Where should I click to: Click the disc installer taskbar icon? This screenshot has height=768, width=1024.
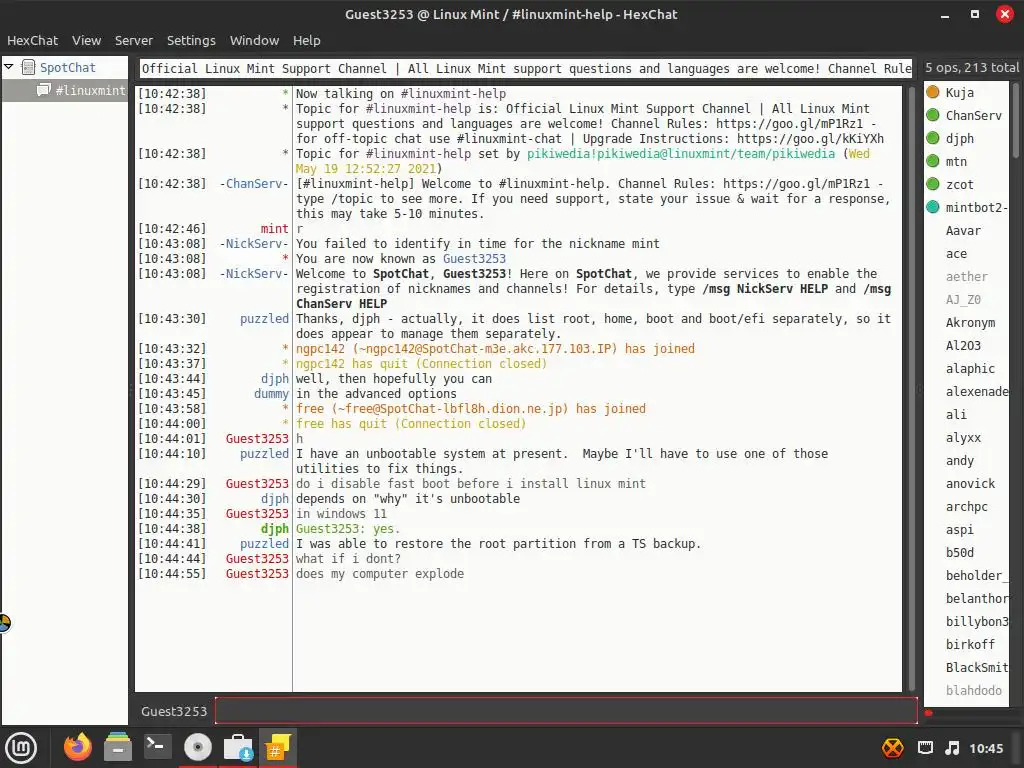tap(197, 747)
